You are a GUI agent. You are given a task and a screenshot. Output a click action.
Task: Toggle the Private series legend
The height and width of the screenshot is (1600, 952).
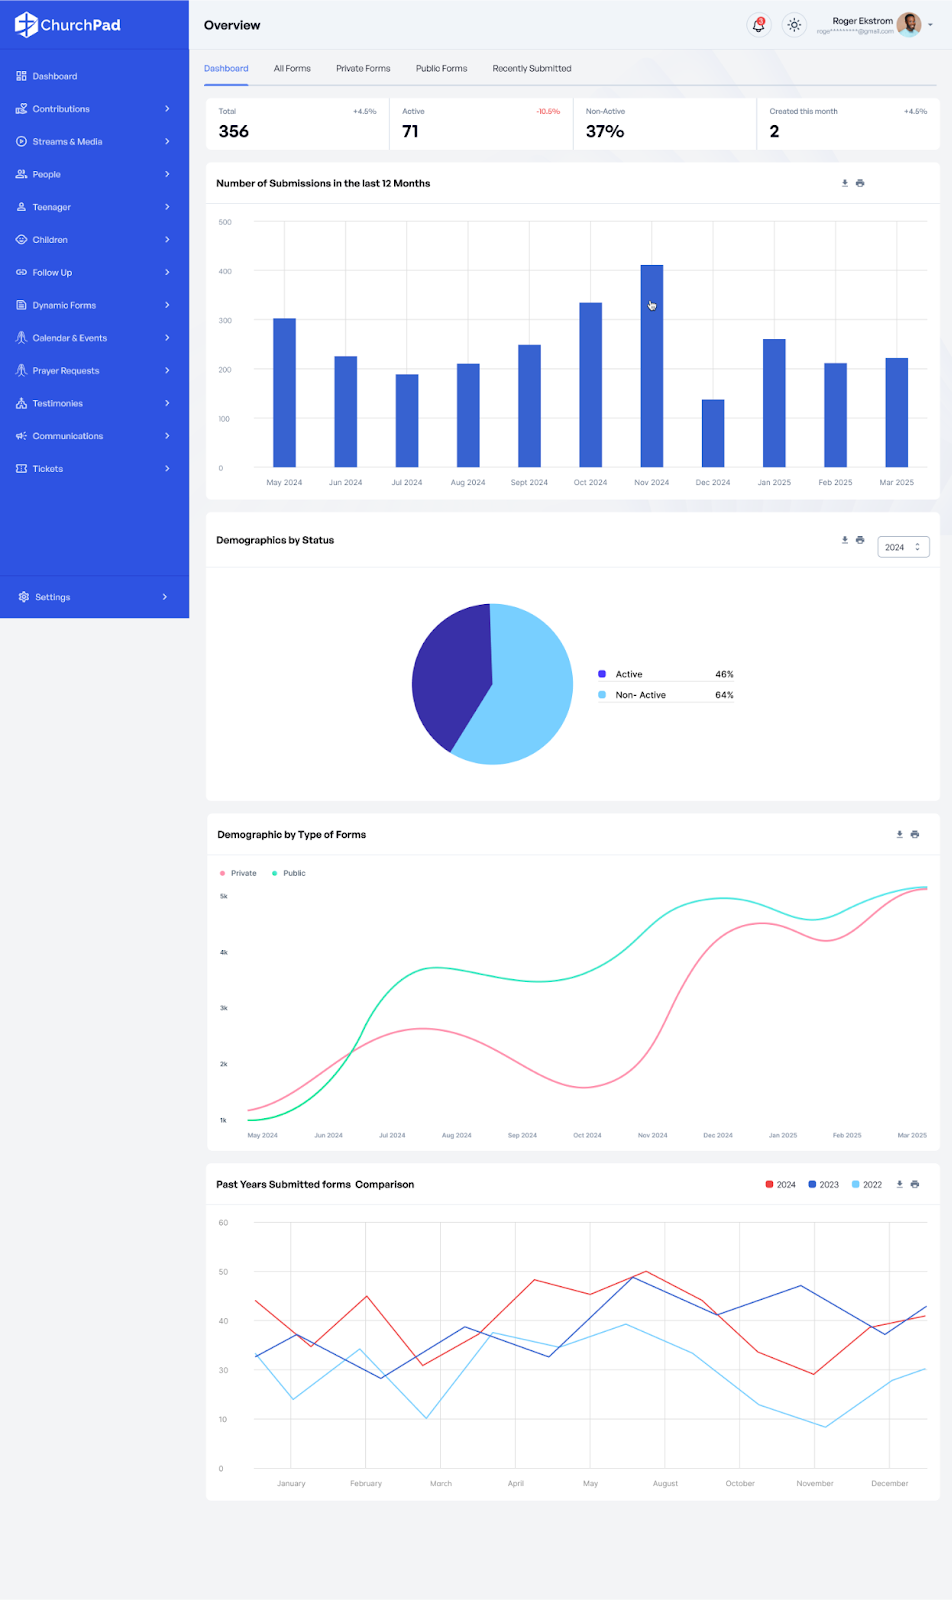tap(238, 873)
